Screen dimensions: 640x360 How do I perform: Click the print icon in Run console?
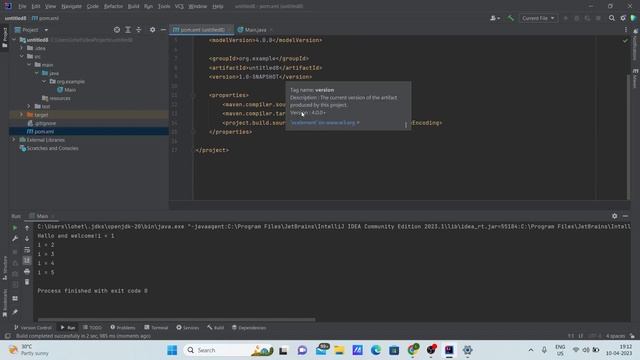(x=27, y=271)
